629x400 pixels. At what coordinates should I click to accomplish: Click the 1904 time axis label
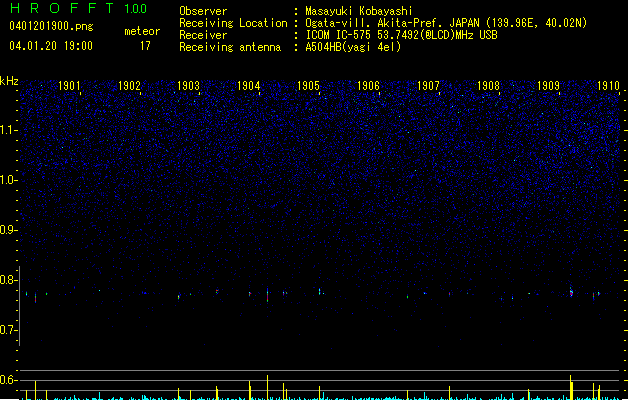point(249,86)
